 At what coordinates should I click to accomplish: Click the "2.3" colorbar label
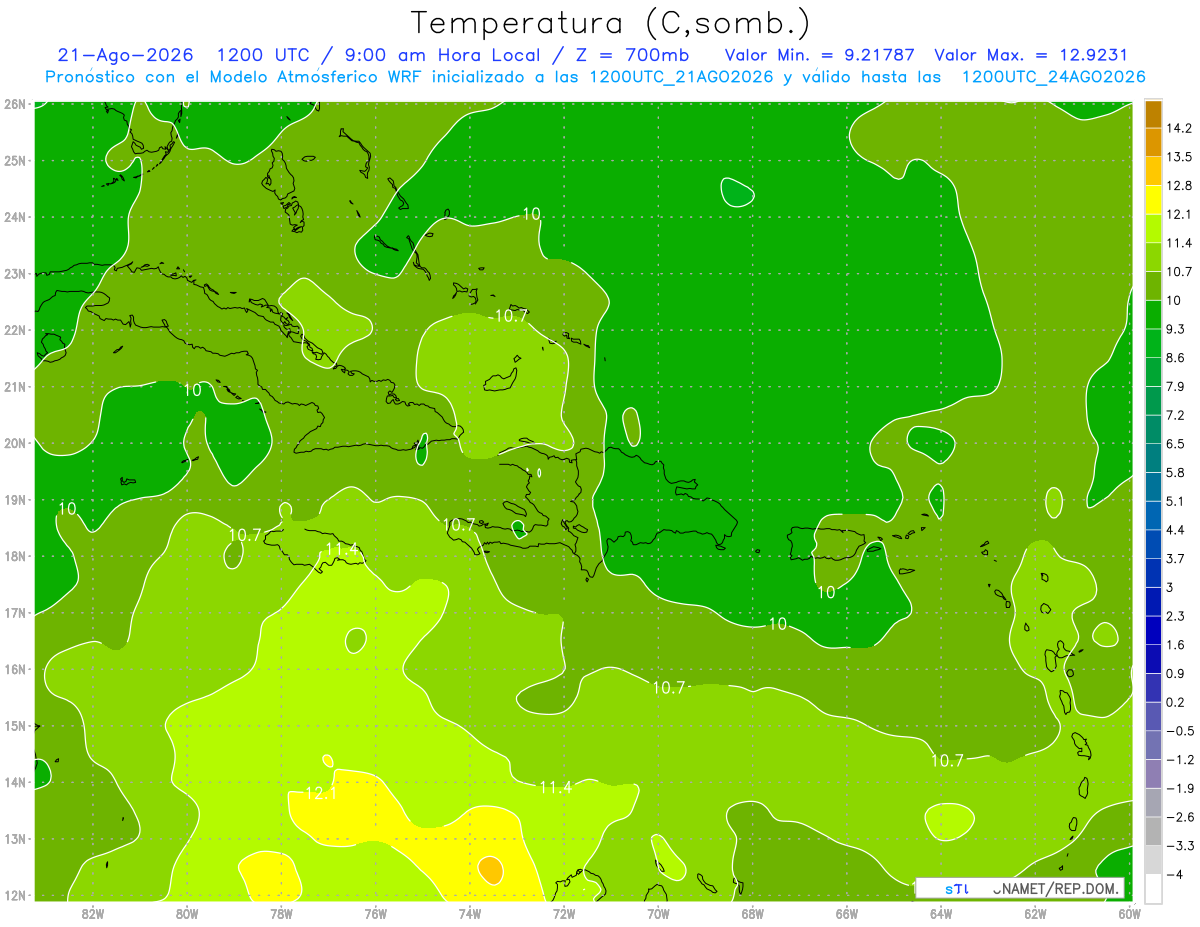pos(1176,616)
